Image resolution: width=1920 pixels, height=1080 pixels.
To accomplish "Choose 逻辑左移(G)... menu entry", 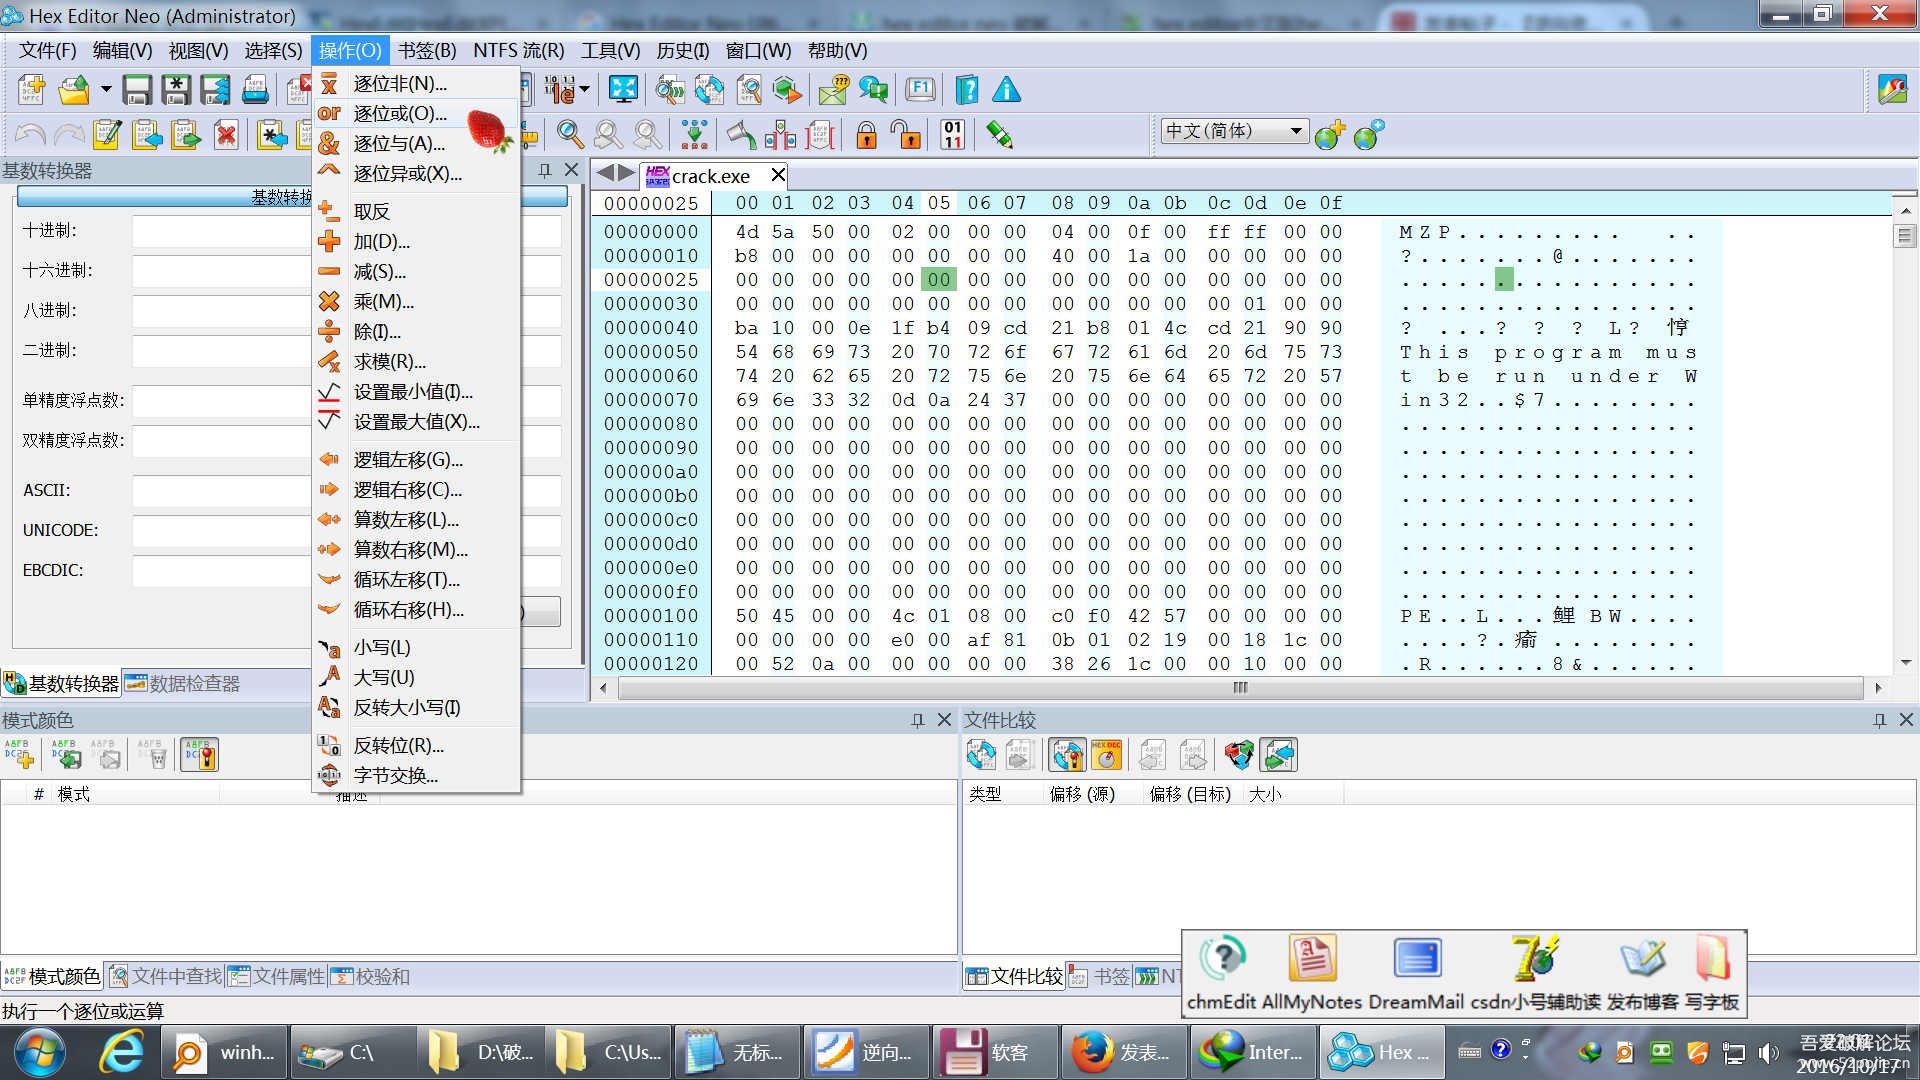I will click(x=415, y=459).
